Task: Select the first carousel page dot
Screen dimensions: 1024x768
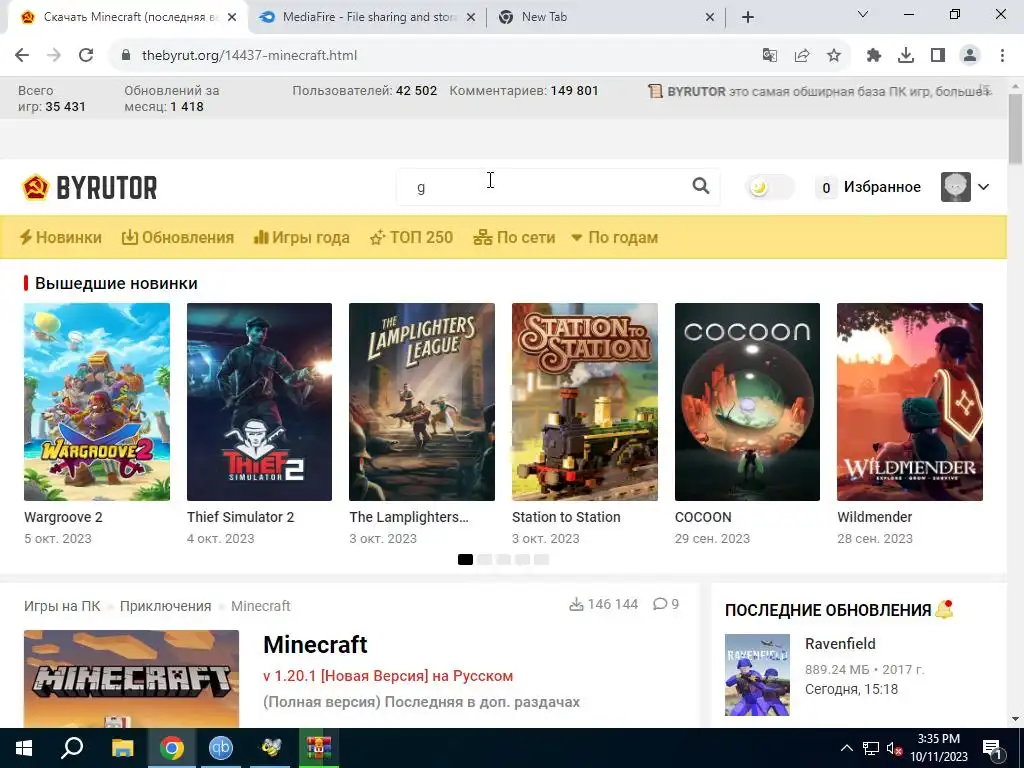Action: [465, 560]
